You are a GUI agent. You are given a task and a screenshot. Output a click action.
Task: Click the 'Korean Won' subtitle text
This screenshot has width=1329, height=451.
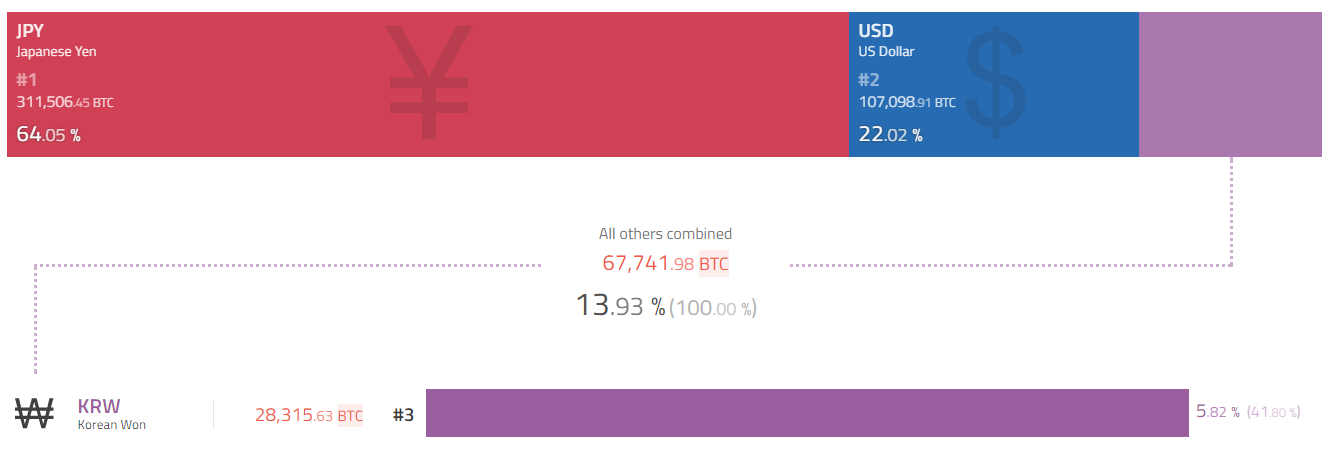coord(112,425)
